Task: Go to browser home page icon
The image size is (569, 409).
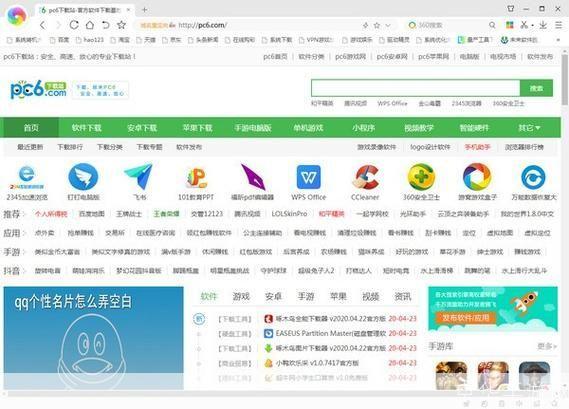Action: tap(90, 25)
